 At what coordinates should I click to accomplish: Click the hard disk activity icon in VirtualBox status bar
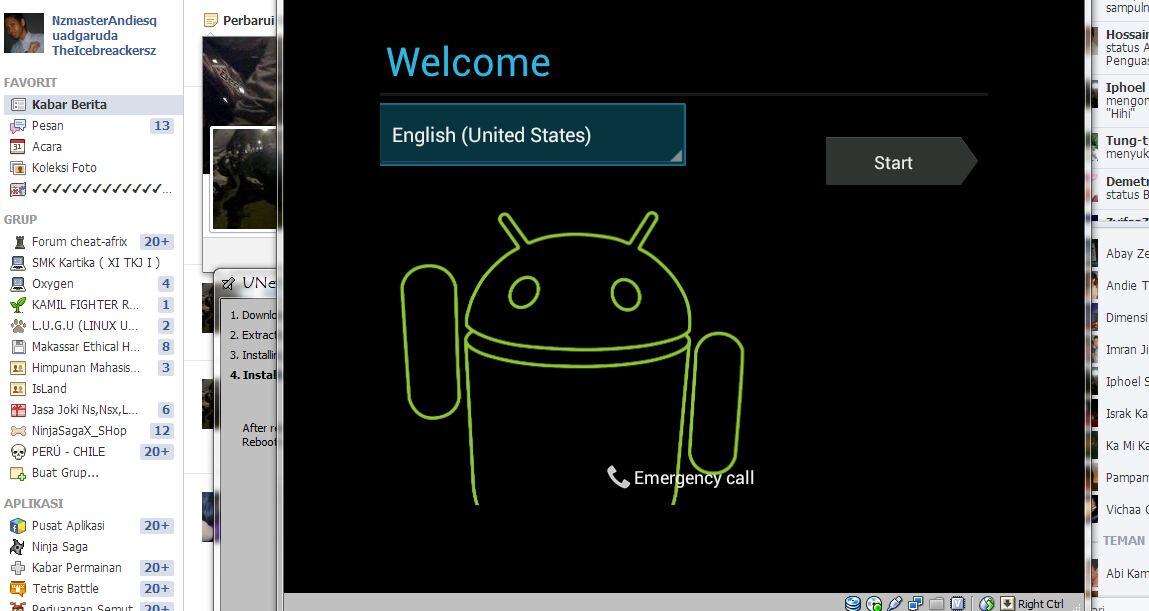[x=853, y=604]
